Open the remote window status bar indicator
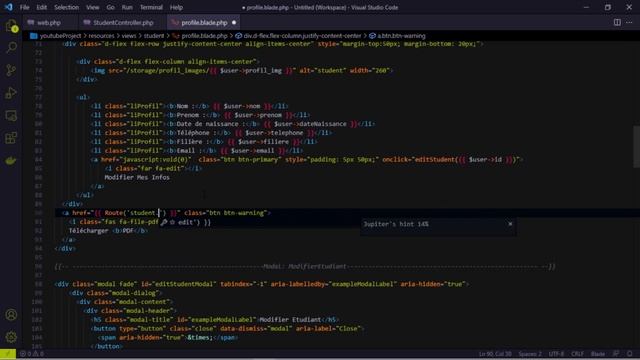This screenshot has height=360, width=640. pyautogui.click(x=8, y=354)
